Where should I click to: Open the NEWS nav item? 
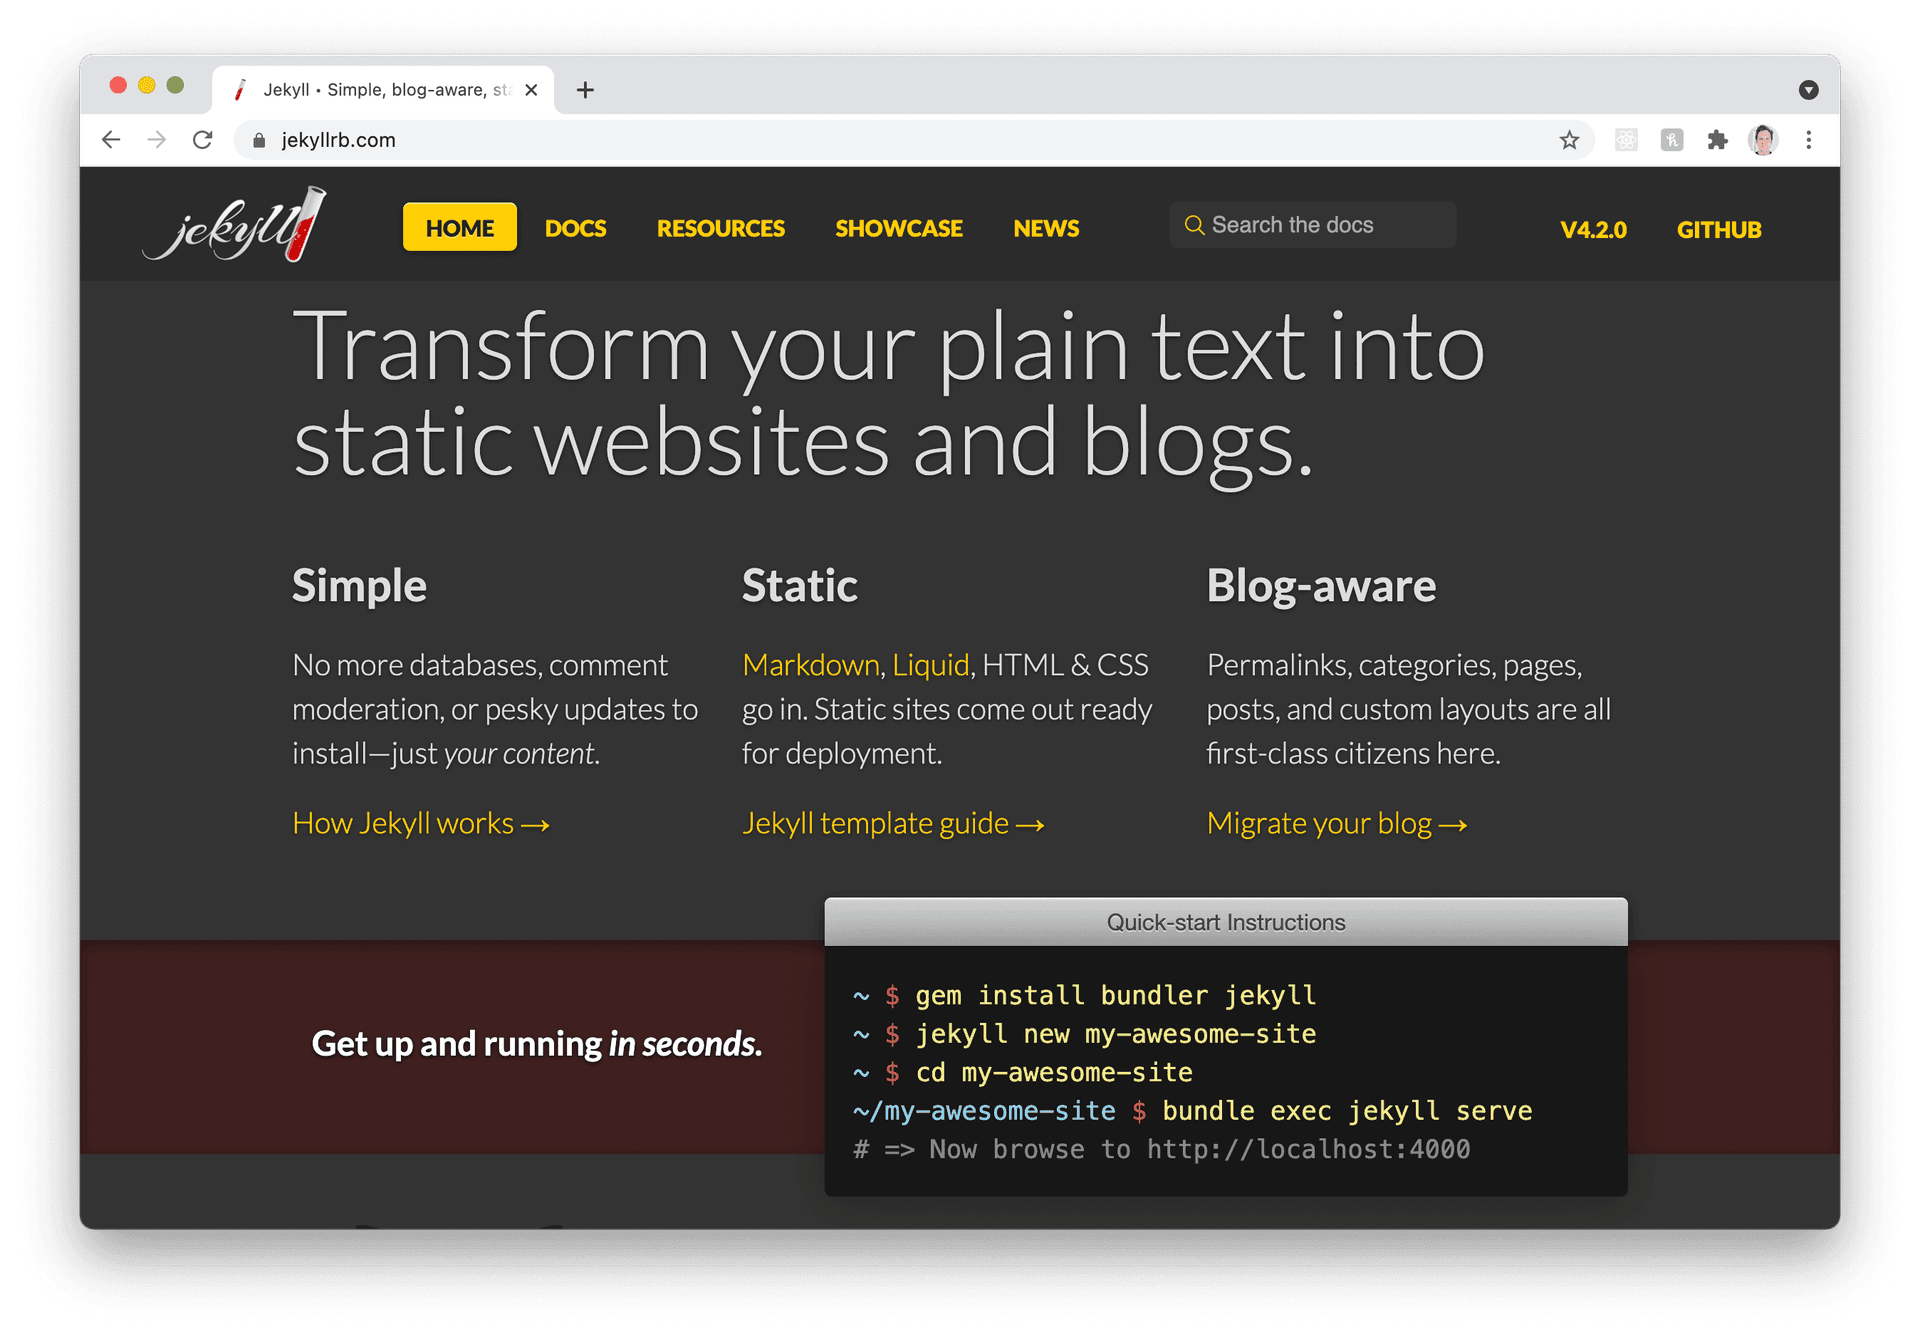point(1046,228)
